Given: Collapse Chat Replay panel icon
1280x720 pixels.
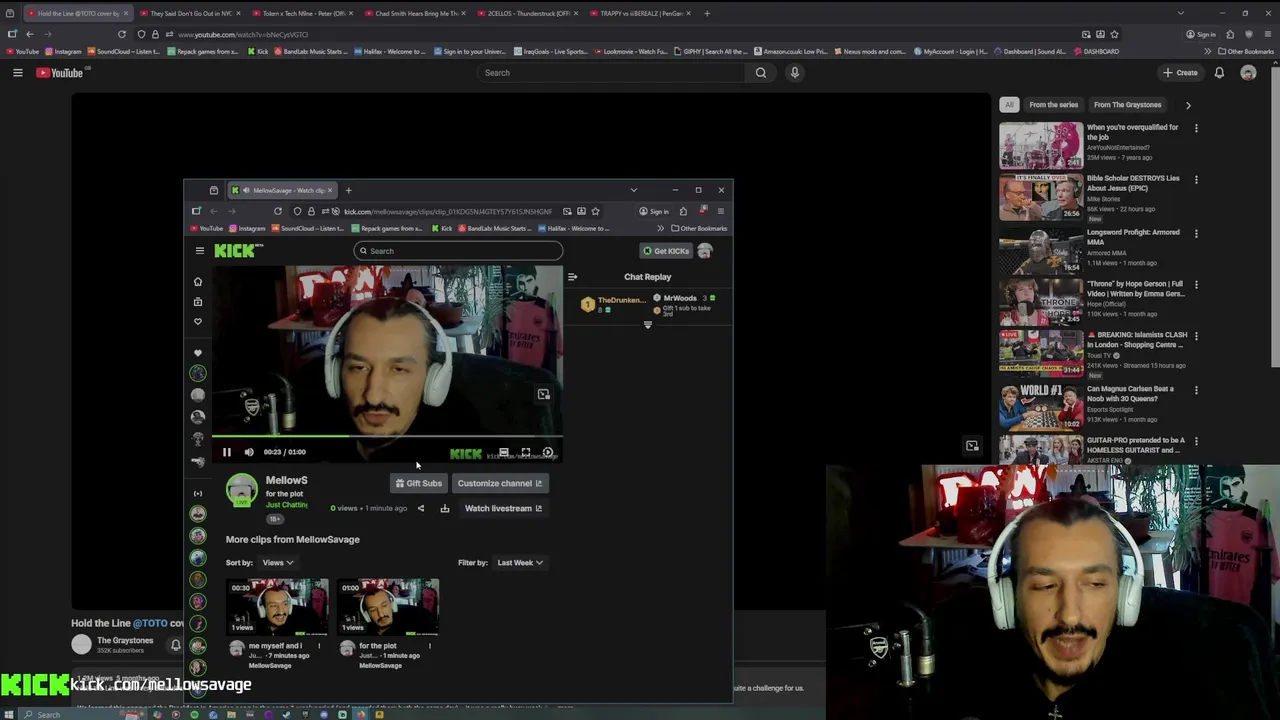Looking at the screenshot, I should coord(572,277).
